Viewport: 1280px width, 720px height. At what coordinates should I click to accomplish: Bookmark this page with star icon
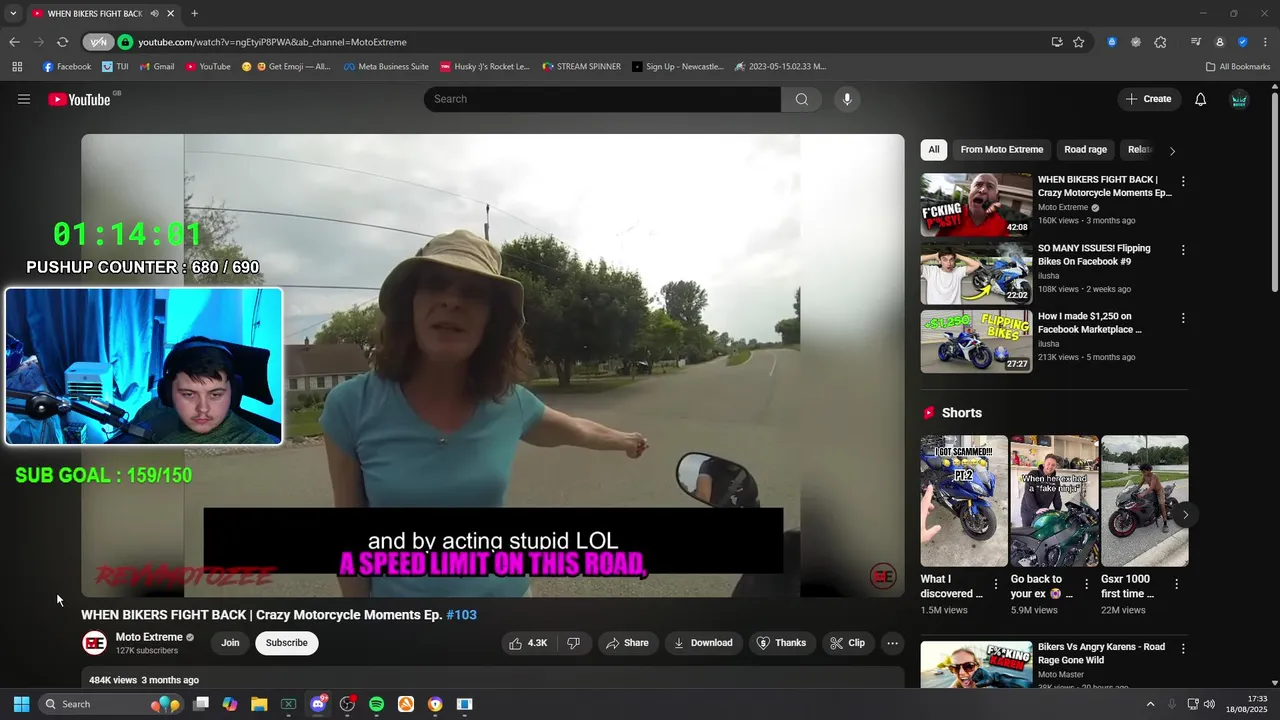[x=1079, y=42]
